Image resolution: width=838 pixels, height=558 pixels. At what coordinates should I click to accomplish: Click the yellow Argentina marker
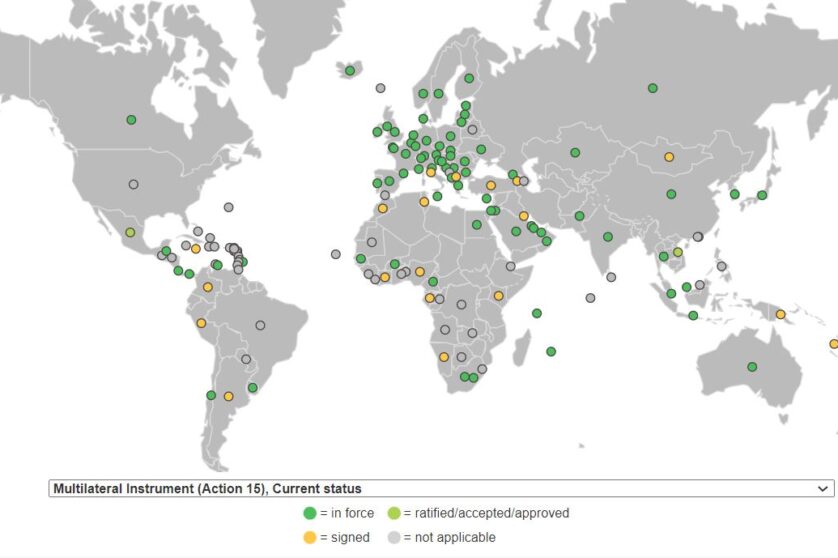point(229,397)
